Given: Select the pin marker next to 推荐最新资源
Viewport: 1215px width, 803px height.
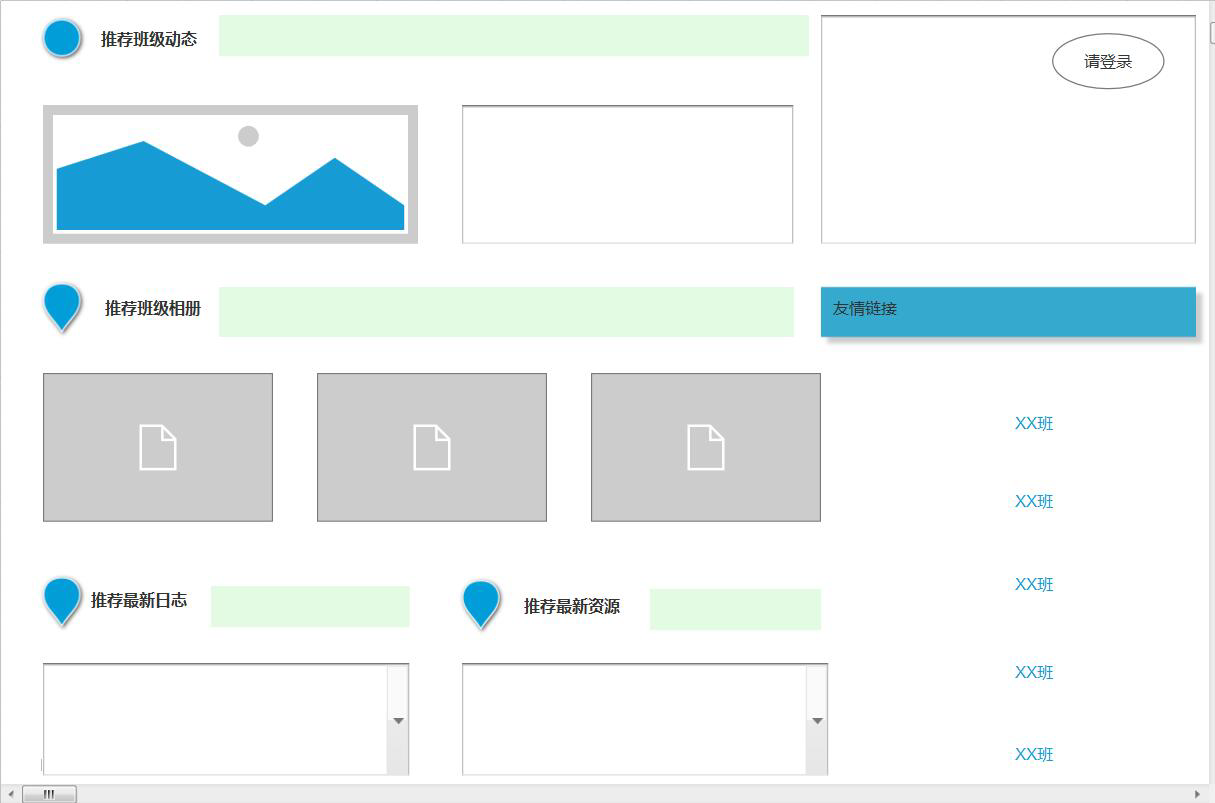Looking at the screenshot, I should click(481, 602).
